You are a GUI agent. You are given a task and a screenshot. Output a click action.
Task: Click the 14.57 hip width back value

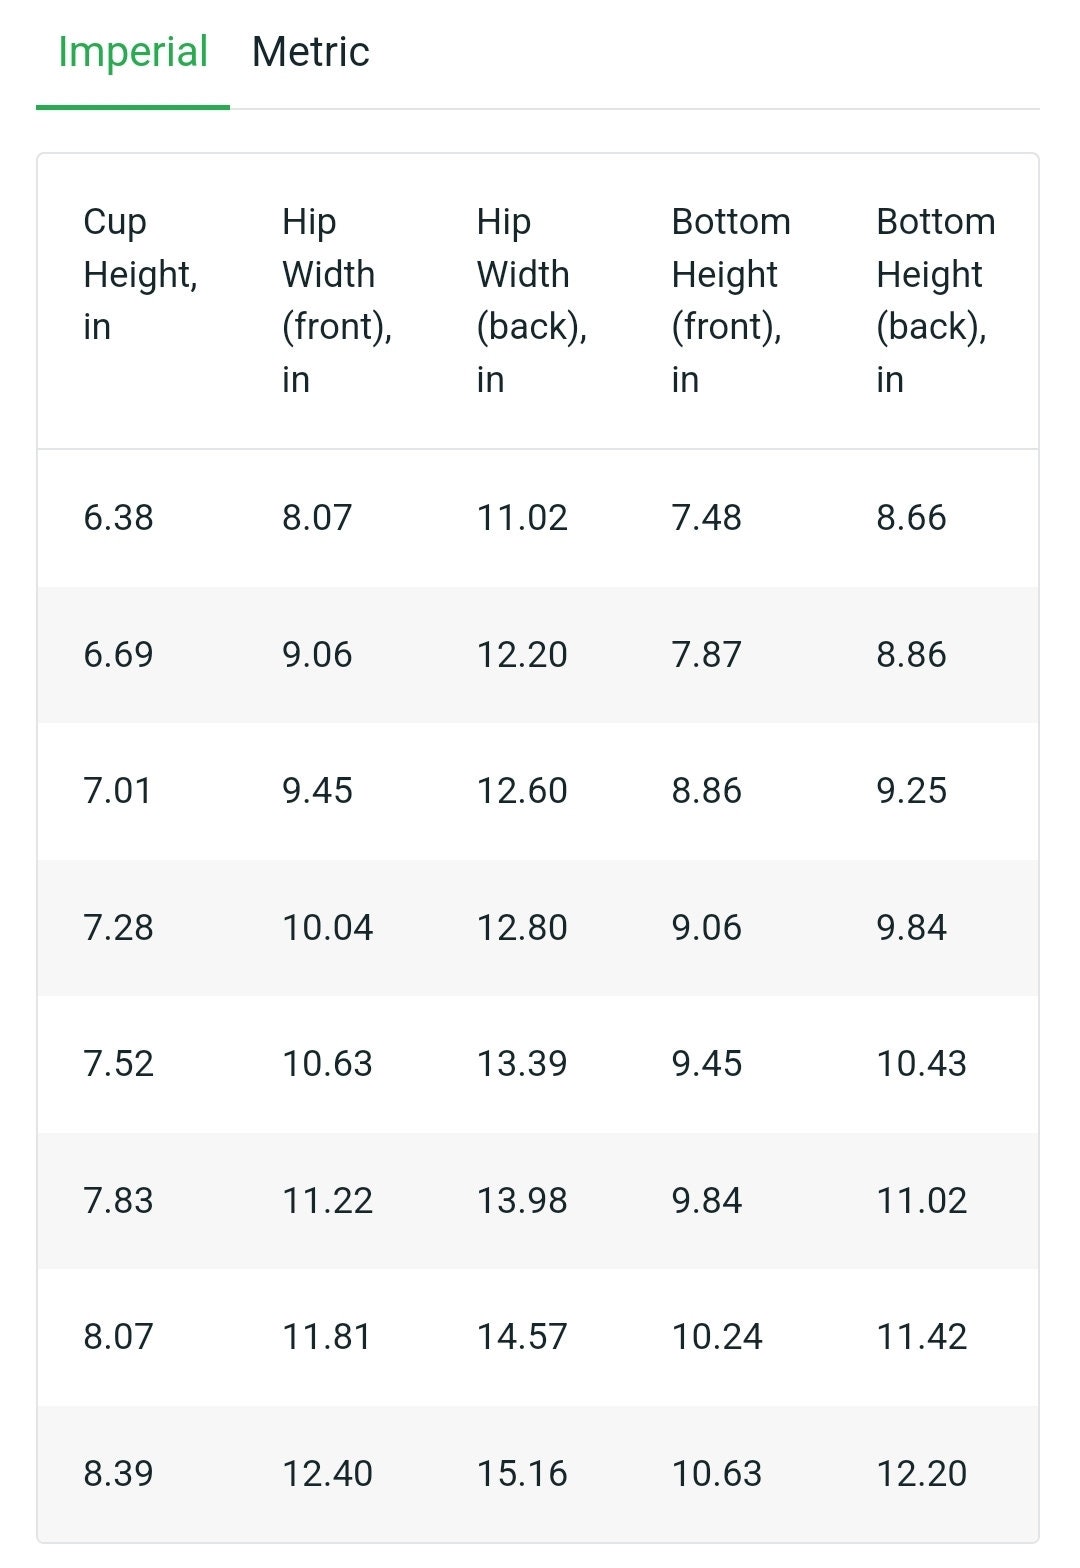(x=522, y=1337)
